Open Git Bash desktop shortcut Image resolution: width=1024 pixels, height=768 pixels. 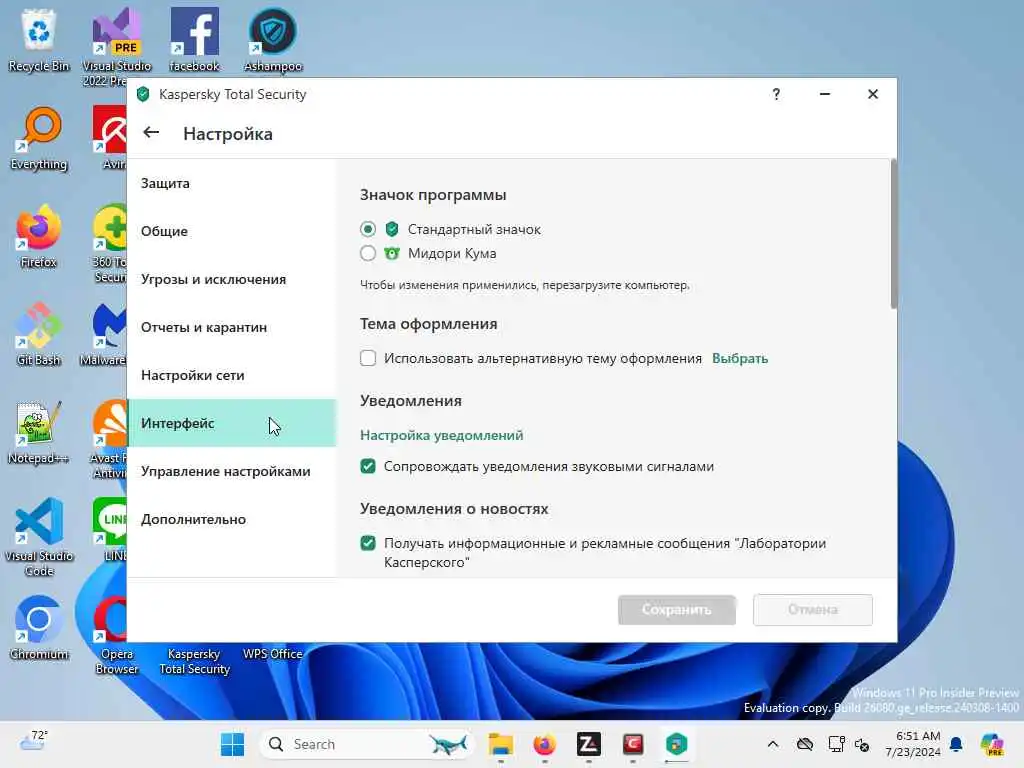pyautogui.click(x=39, y=334)
